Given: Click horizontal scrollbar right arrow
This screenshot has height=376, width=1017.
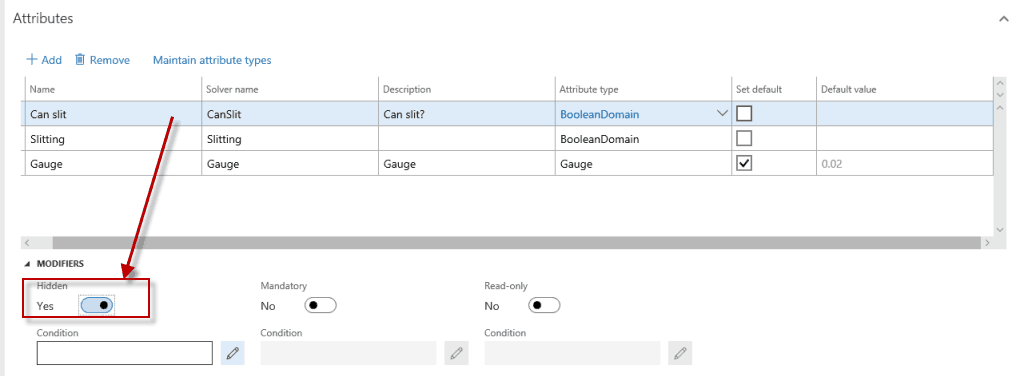Looking at the screenshot, I should [x=987, y=242].
